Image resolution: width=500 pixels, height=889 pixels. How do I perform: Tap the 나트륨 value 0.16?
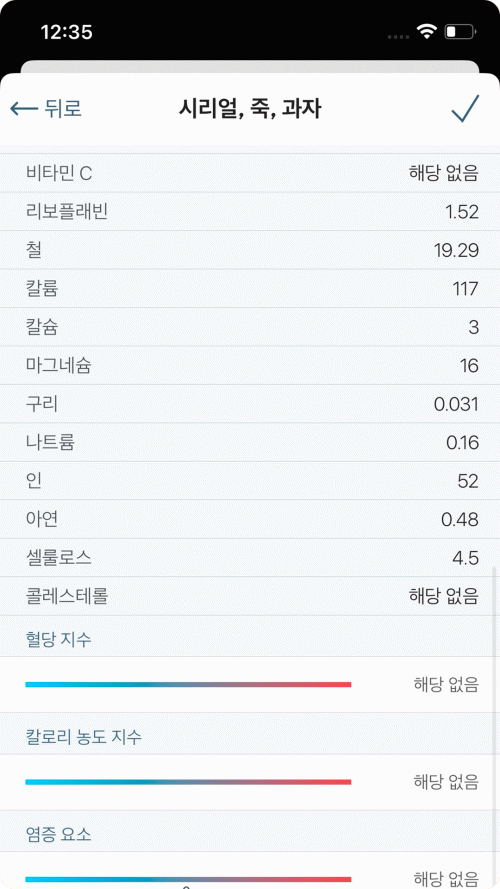click(x=462, y=443)
